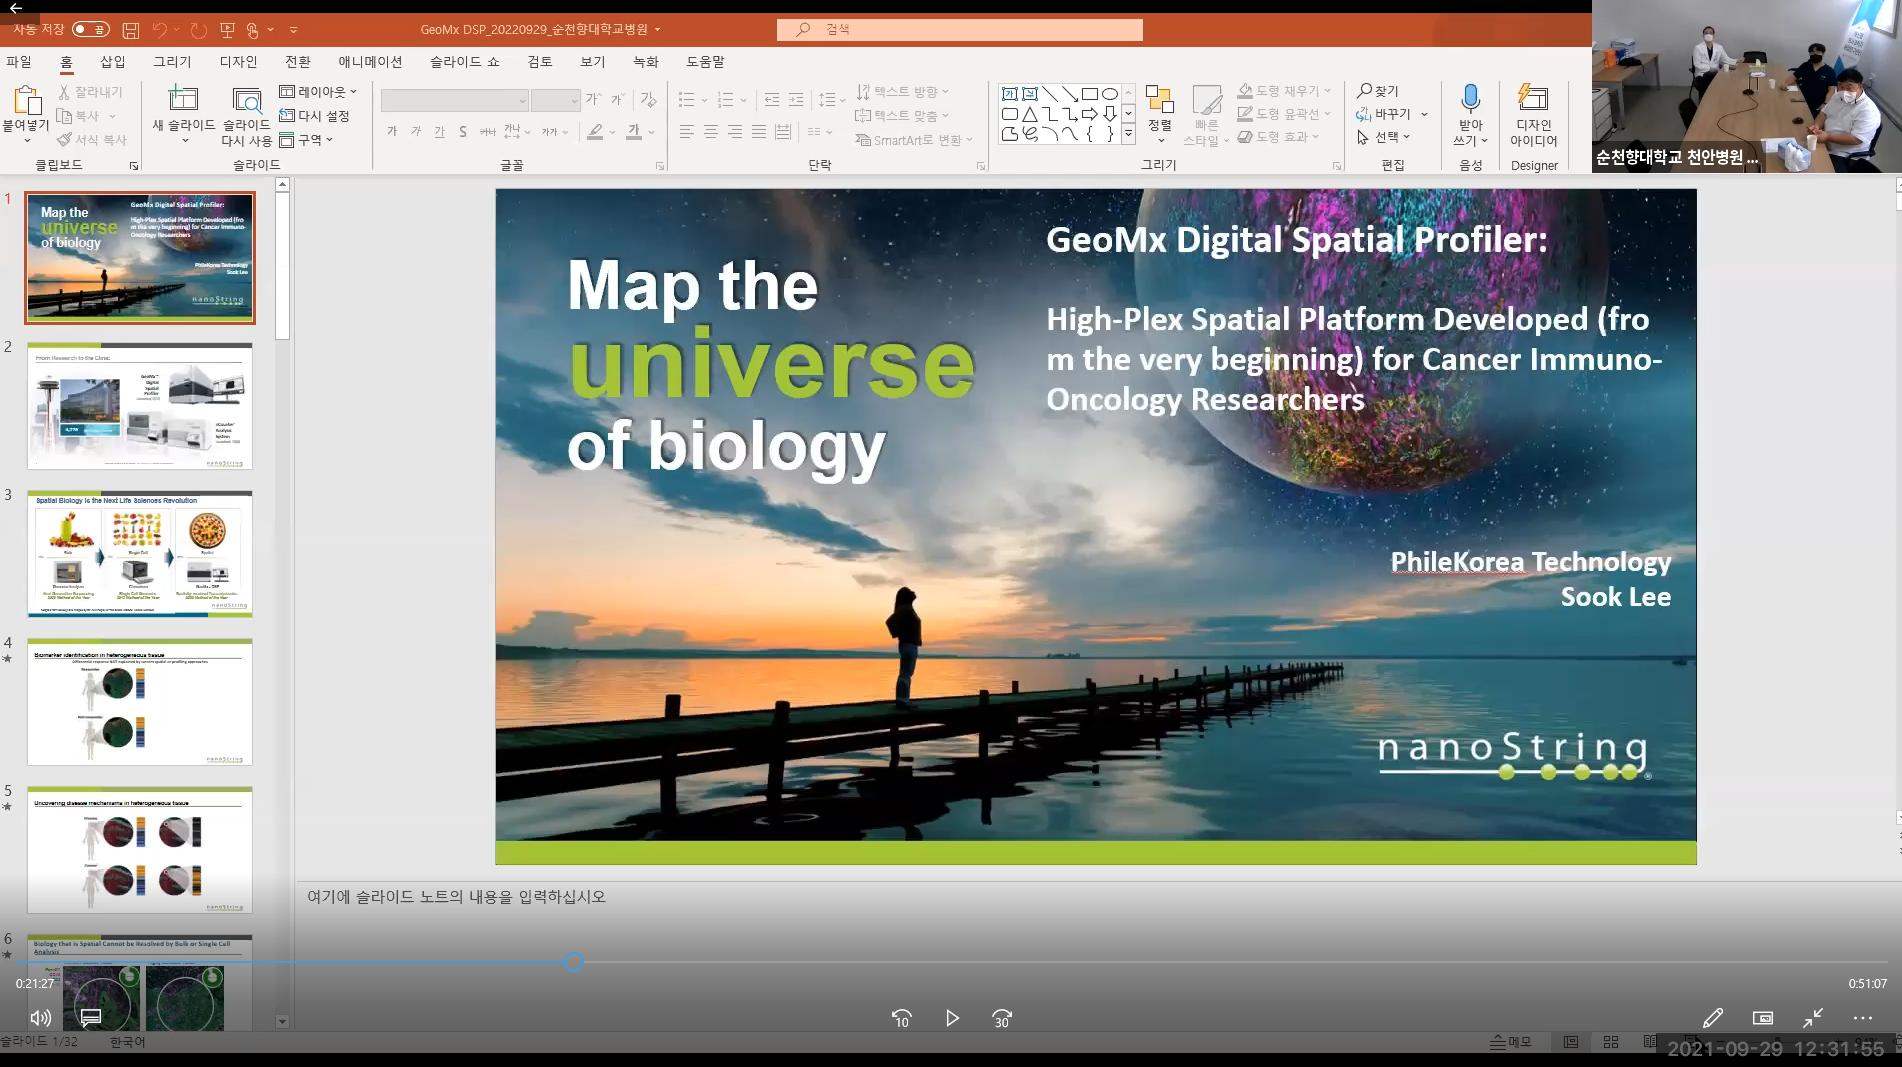Exit fullscreen using the collapse arrows icon

click(1813, 1018)
